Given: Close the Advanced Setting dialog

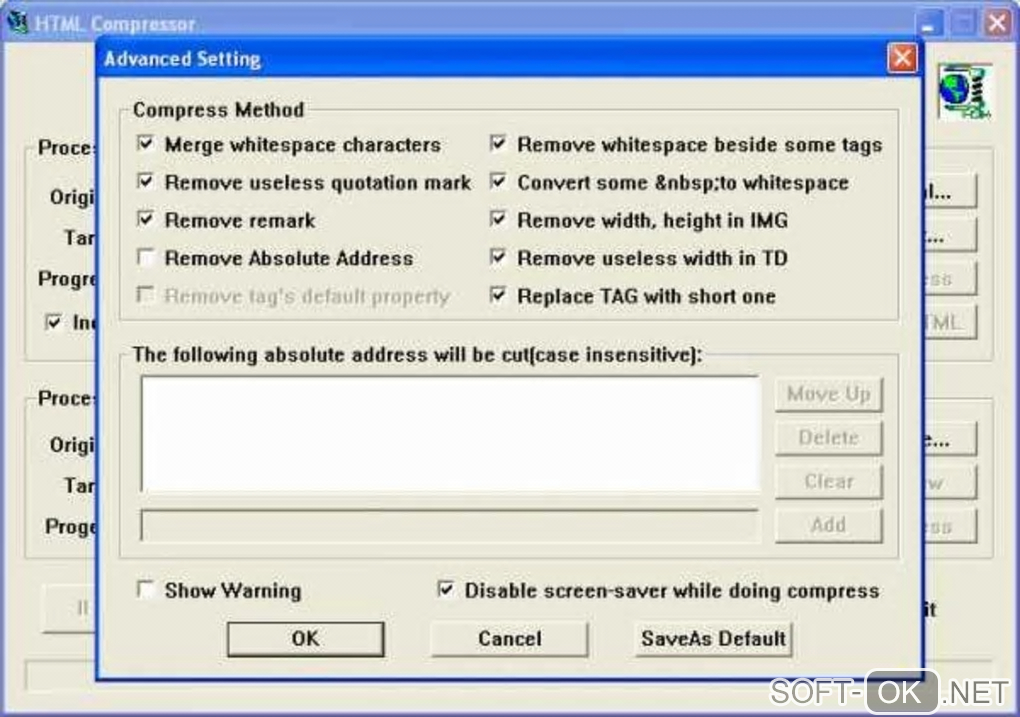Looking at the screenshot, I should (x=902, y=59).
